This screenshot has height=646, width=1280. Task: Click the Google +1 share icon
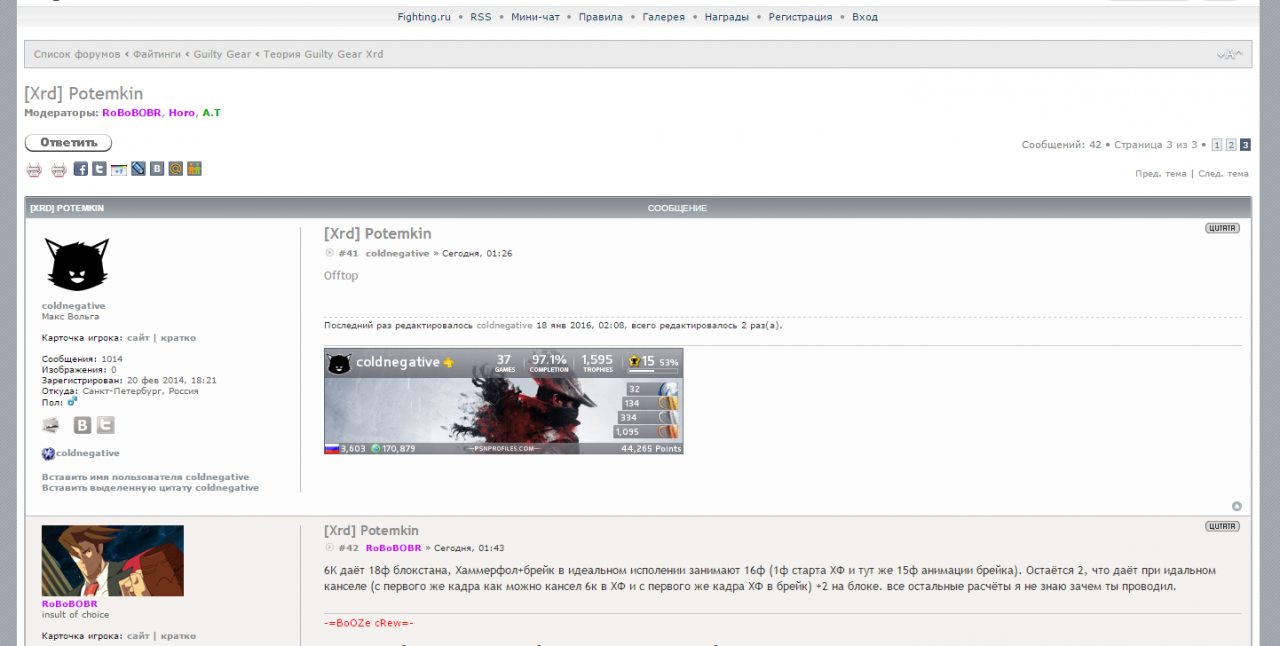click(x=119, y=169)
